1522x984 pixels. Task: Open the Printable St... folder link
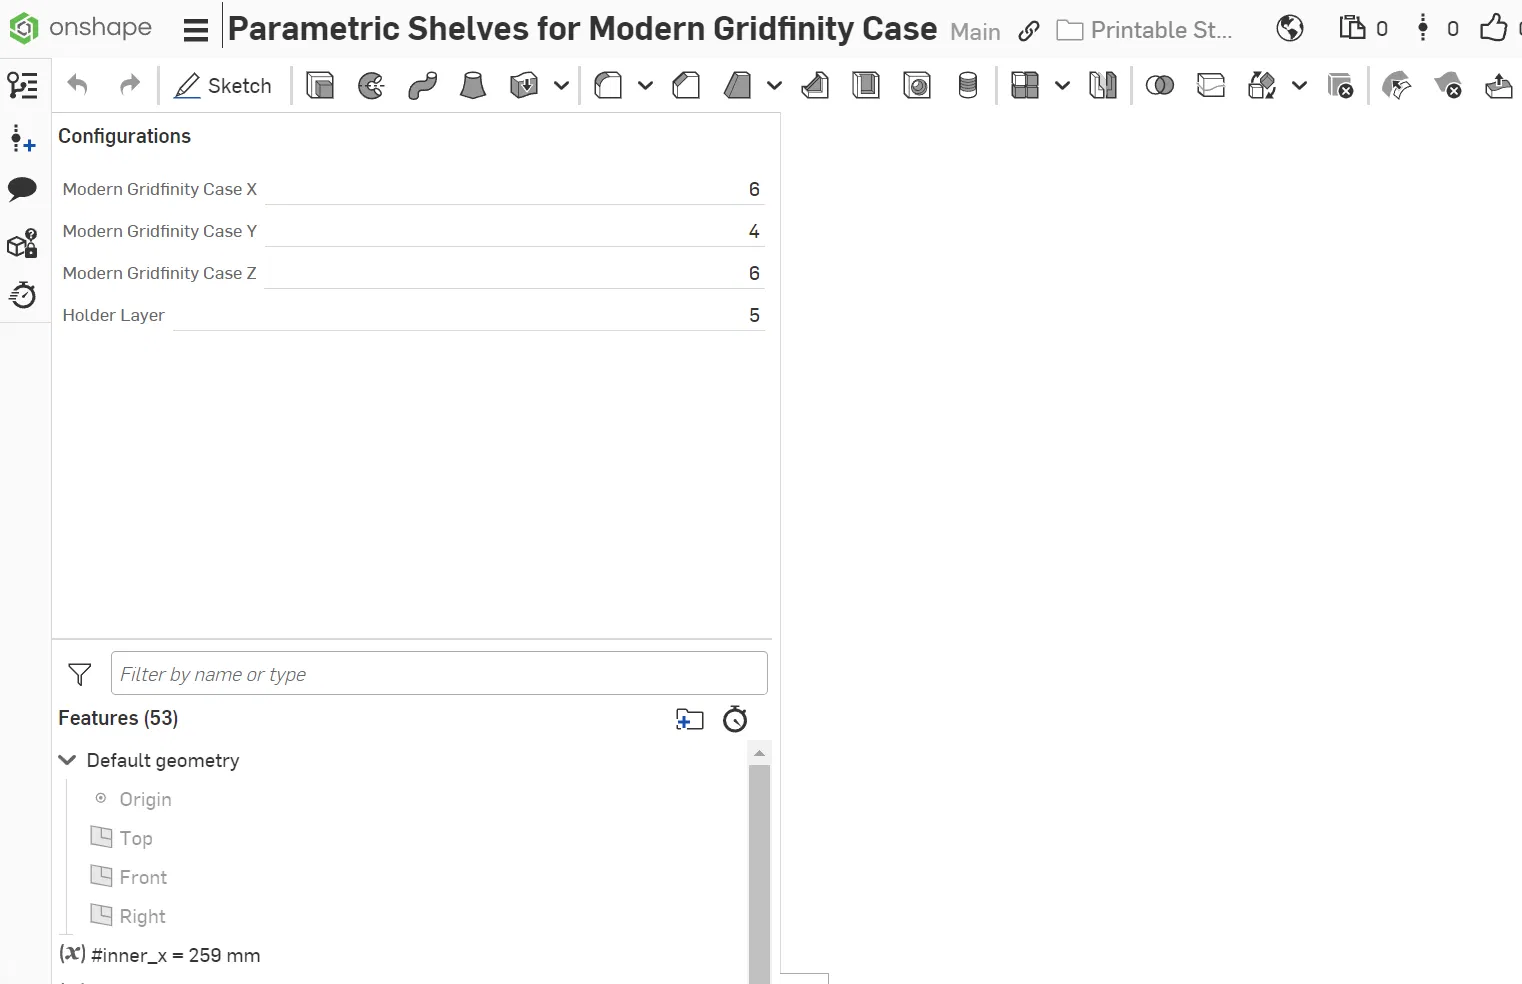click(1145, 30)
